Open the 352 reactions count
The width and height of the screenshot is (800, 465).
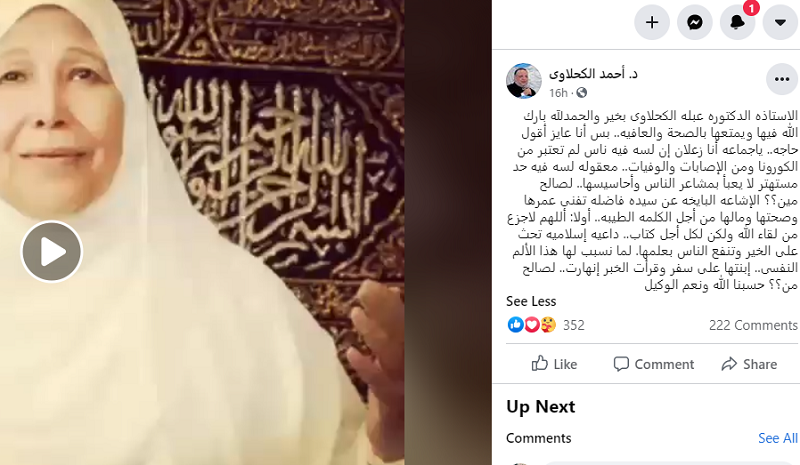point(573,325)
